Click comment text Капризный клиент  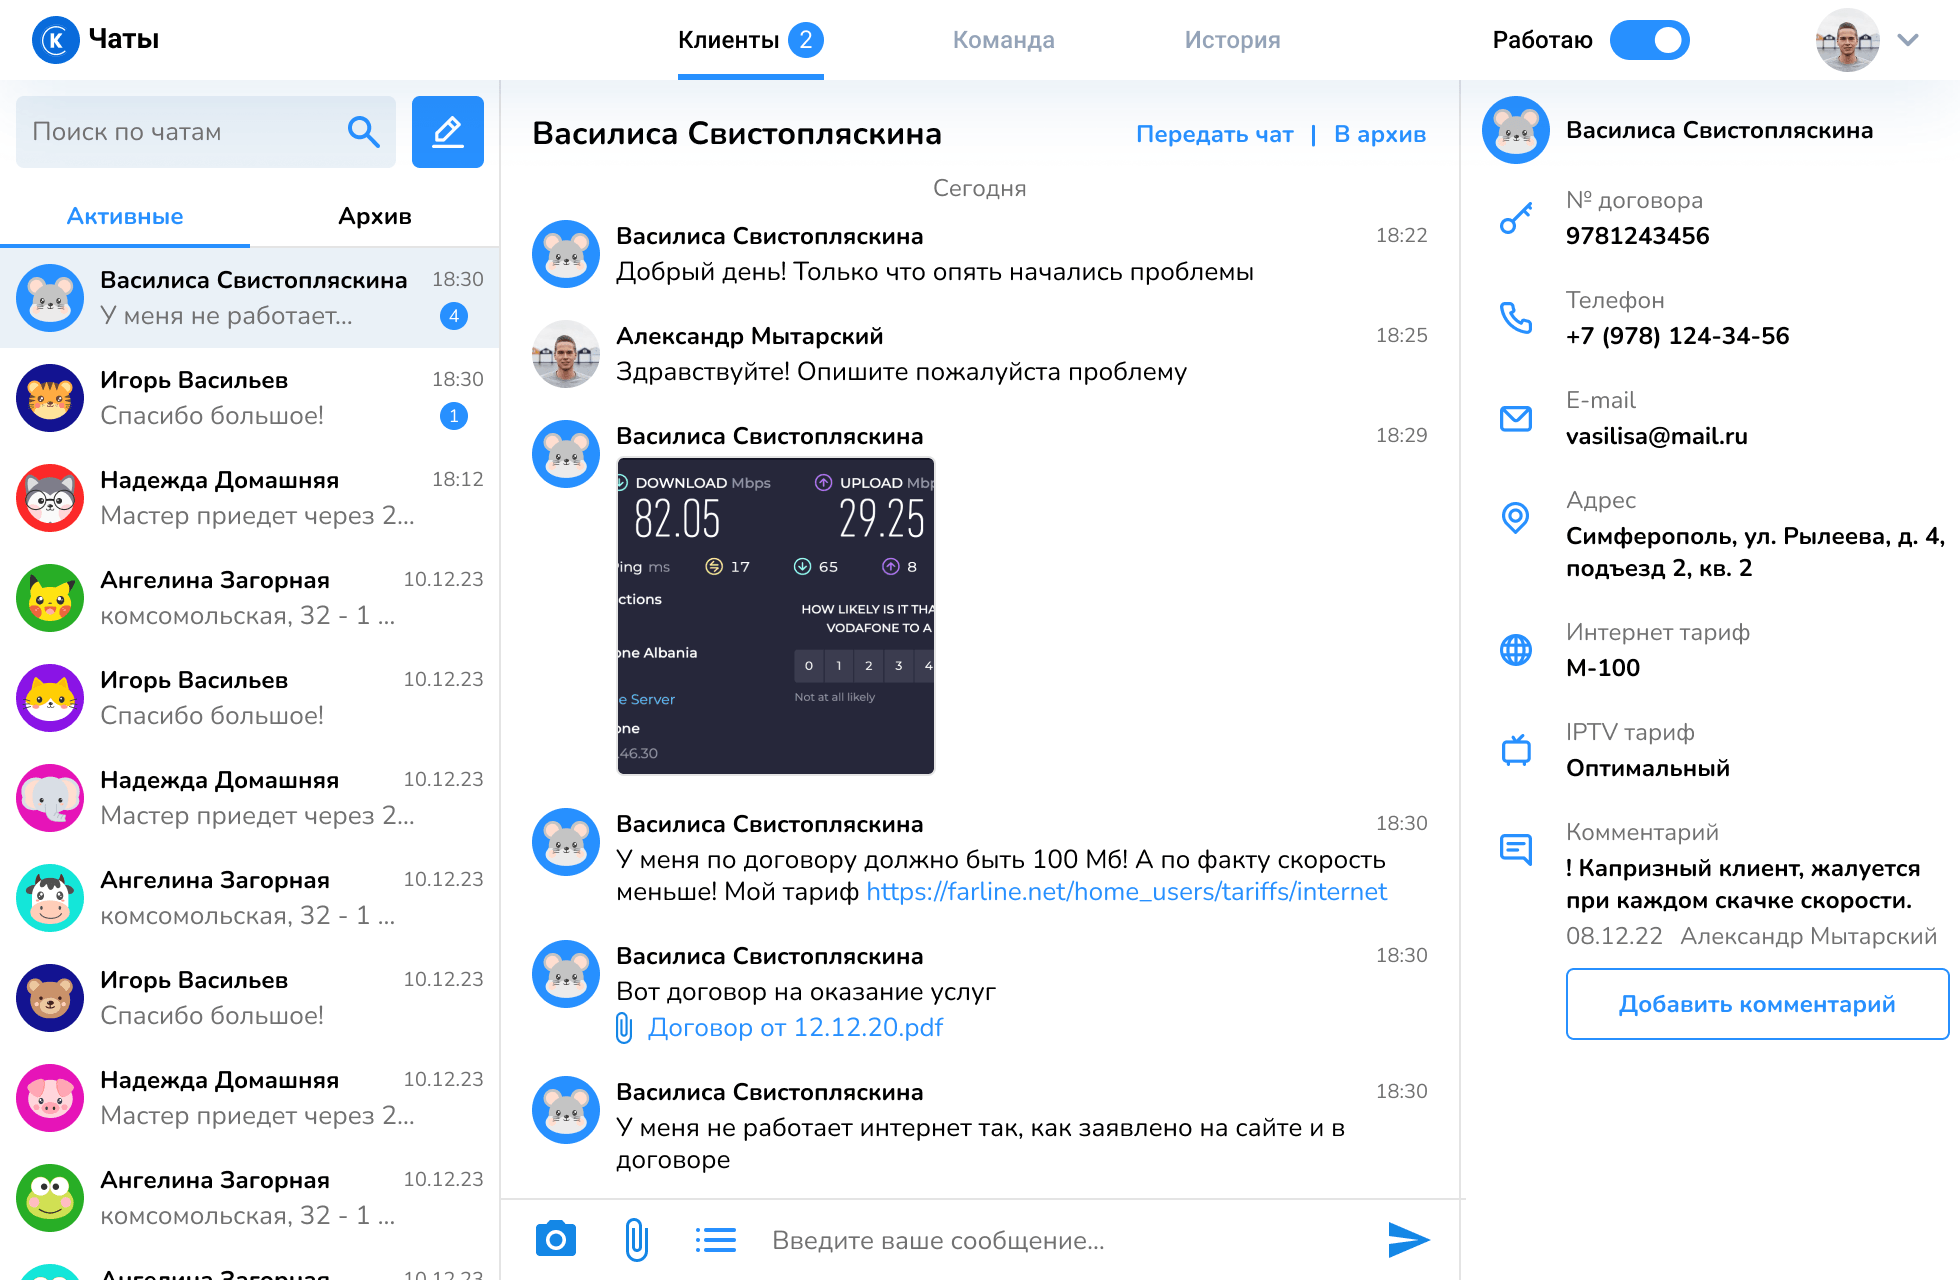pos(1743,884)
